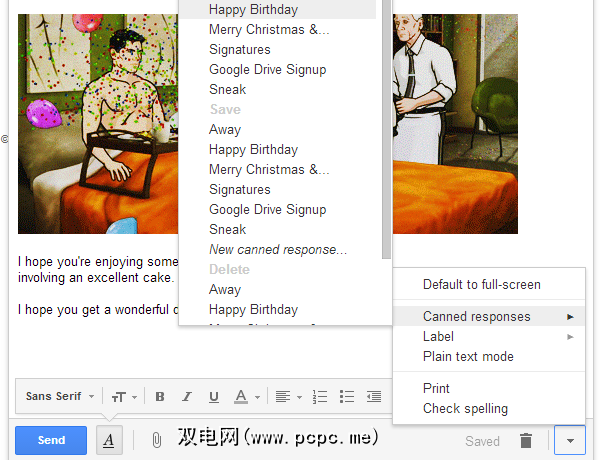Viewport: 600px width, 460px height.
Task: Click the text size TT icon
Action: 119,397
